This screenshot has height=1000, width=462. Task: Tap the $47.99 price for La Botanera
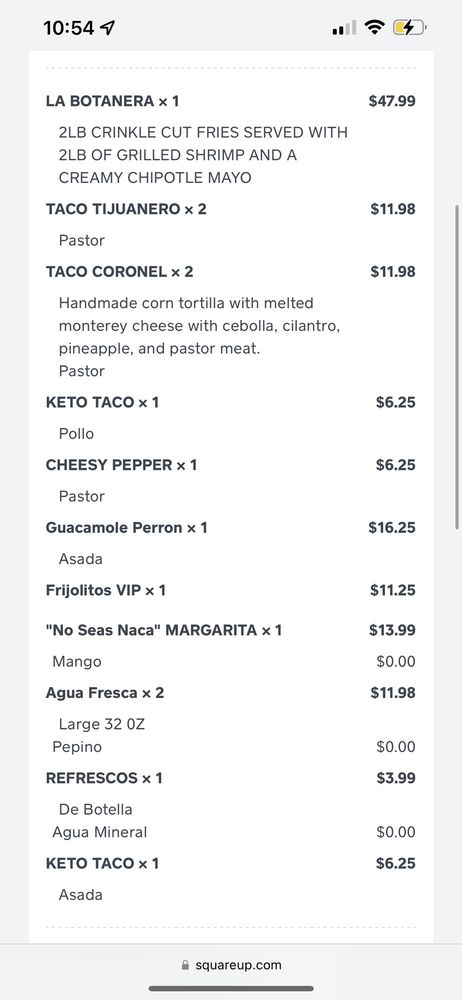point(392,101)
